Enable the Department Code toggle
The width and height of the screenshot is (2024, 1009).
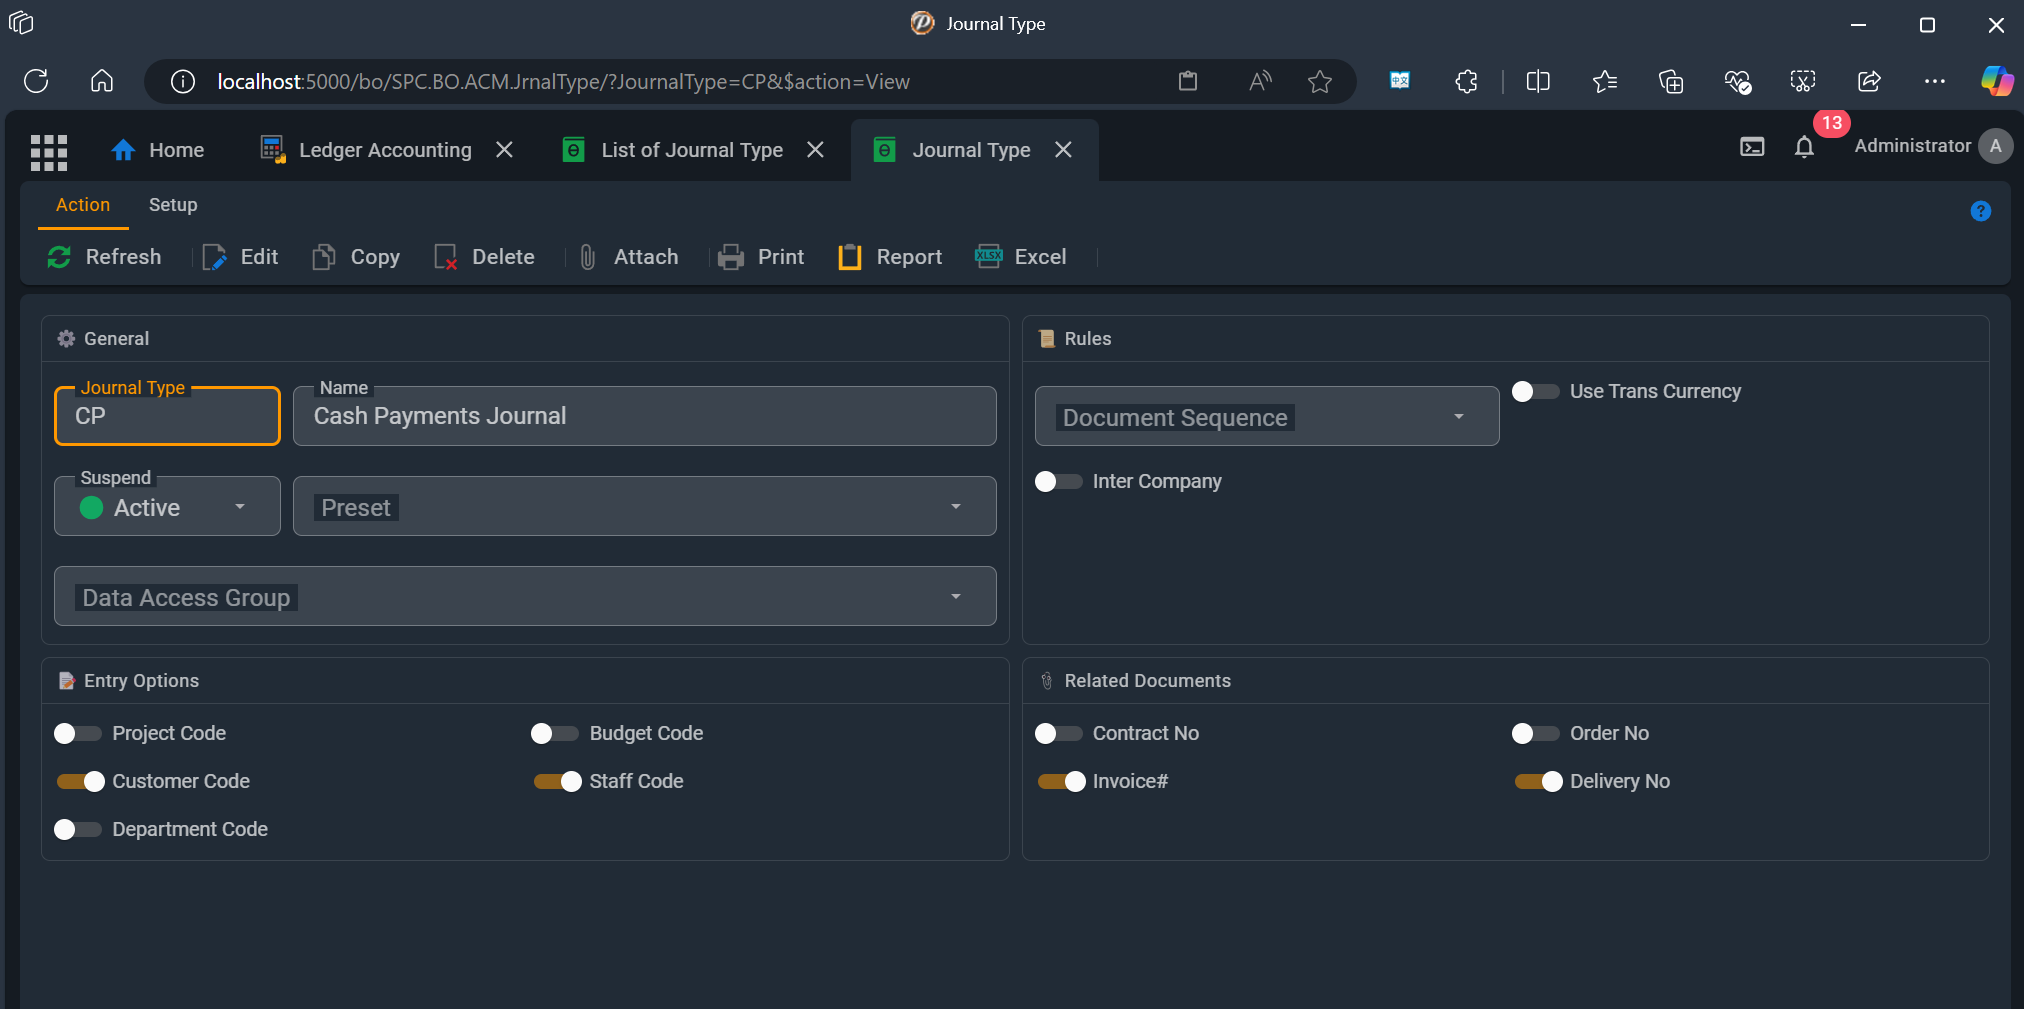[x=77, y=829]
